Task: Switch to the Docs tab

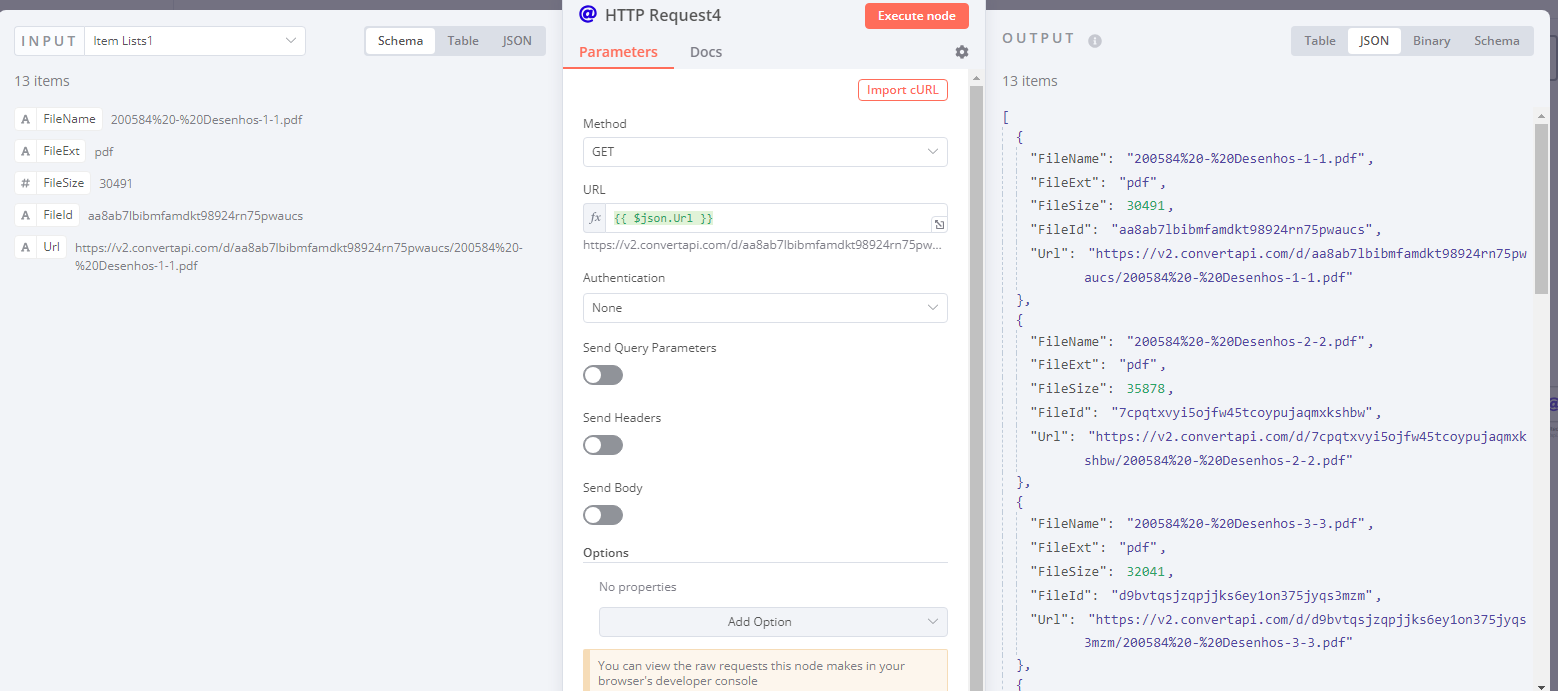Action: [705, 52]
